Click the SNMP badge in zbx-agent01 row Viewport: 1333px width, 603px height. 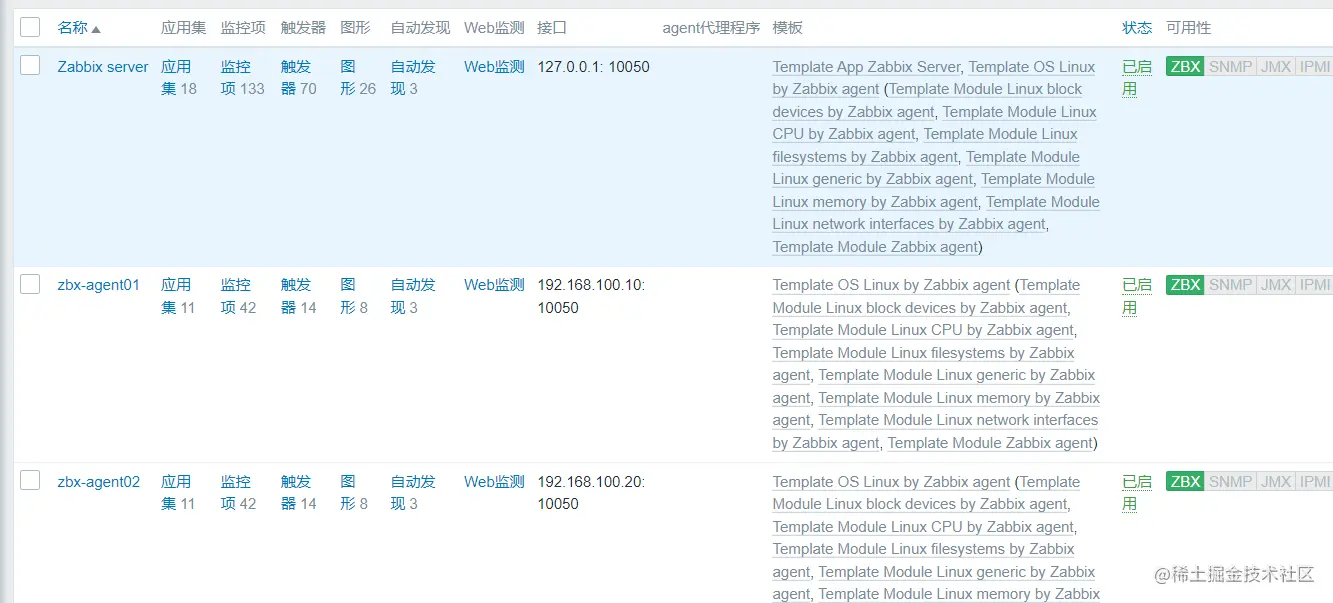1230,285
